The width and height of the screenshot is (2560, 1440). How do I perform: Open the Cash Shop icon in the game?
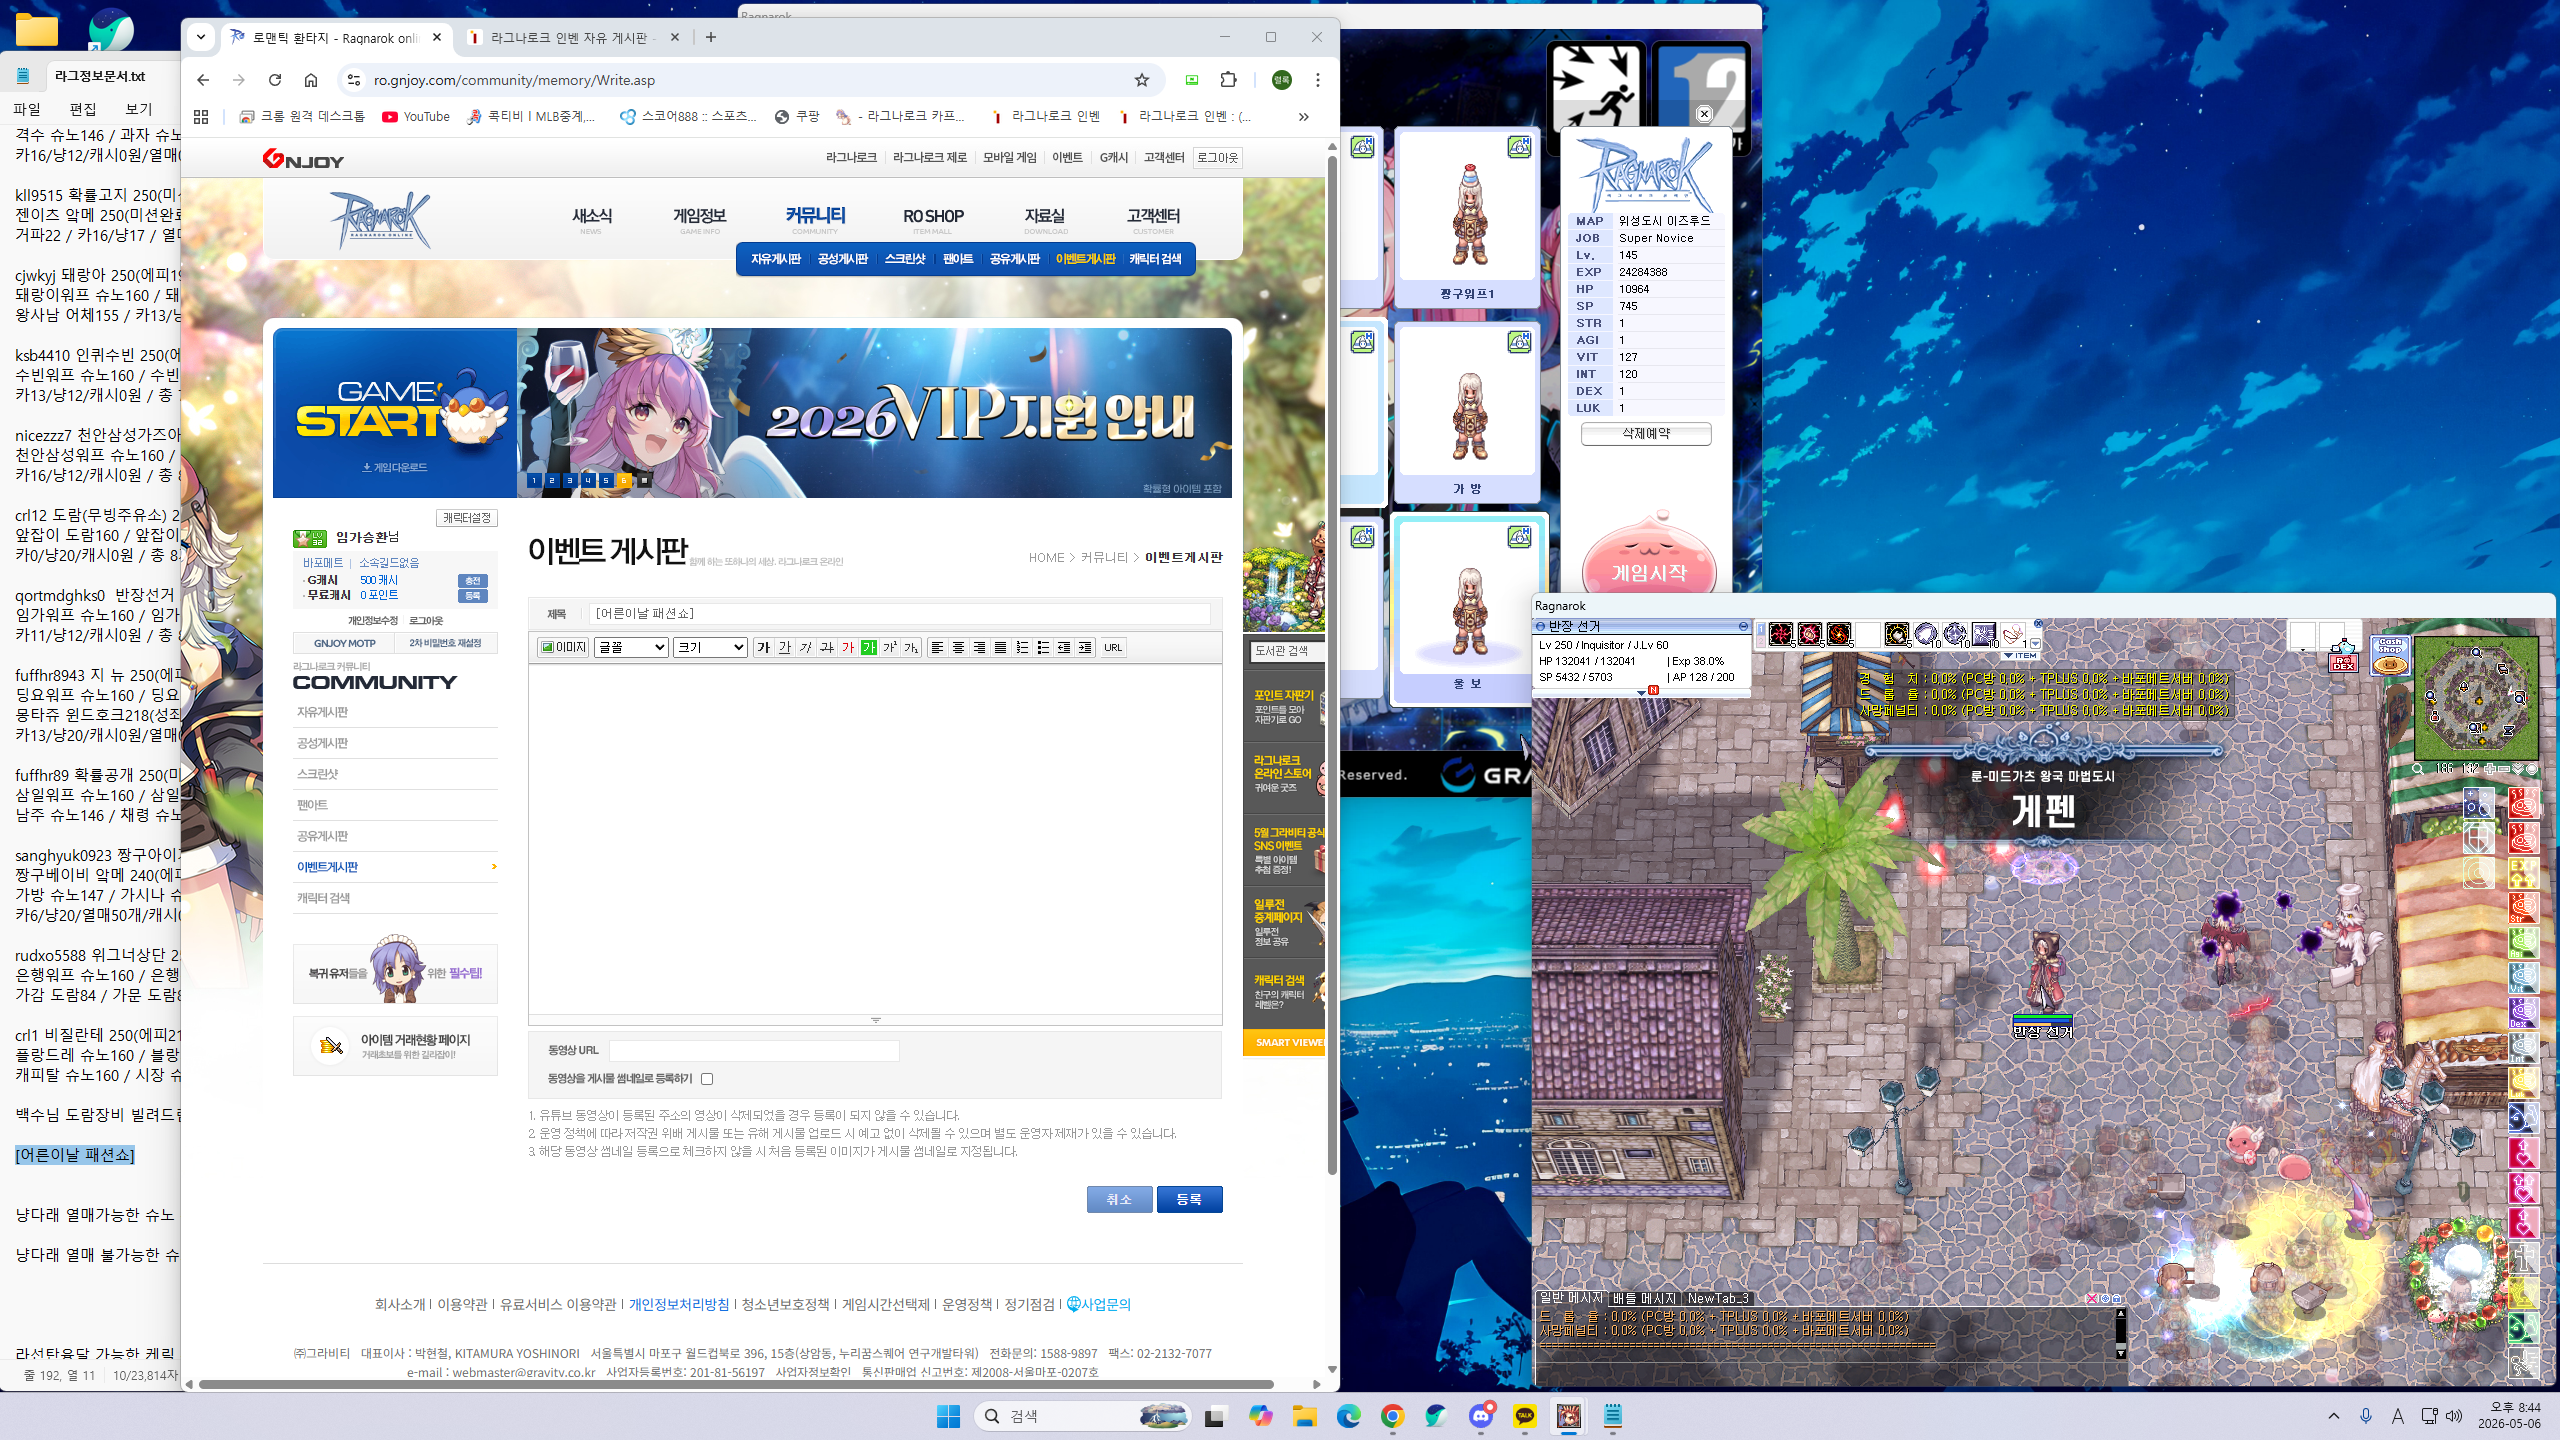[x=2390, y=655]
